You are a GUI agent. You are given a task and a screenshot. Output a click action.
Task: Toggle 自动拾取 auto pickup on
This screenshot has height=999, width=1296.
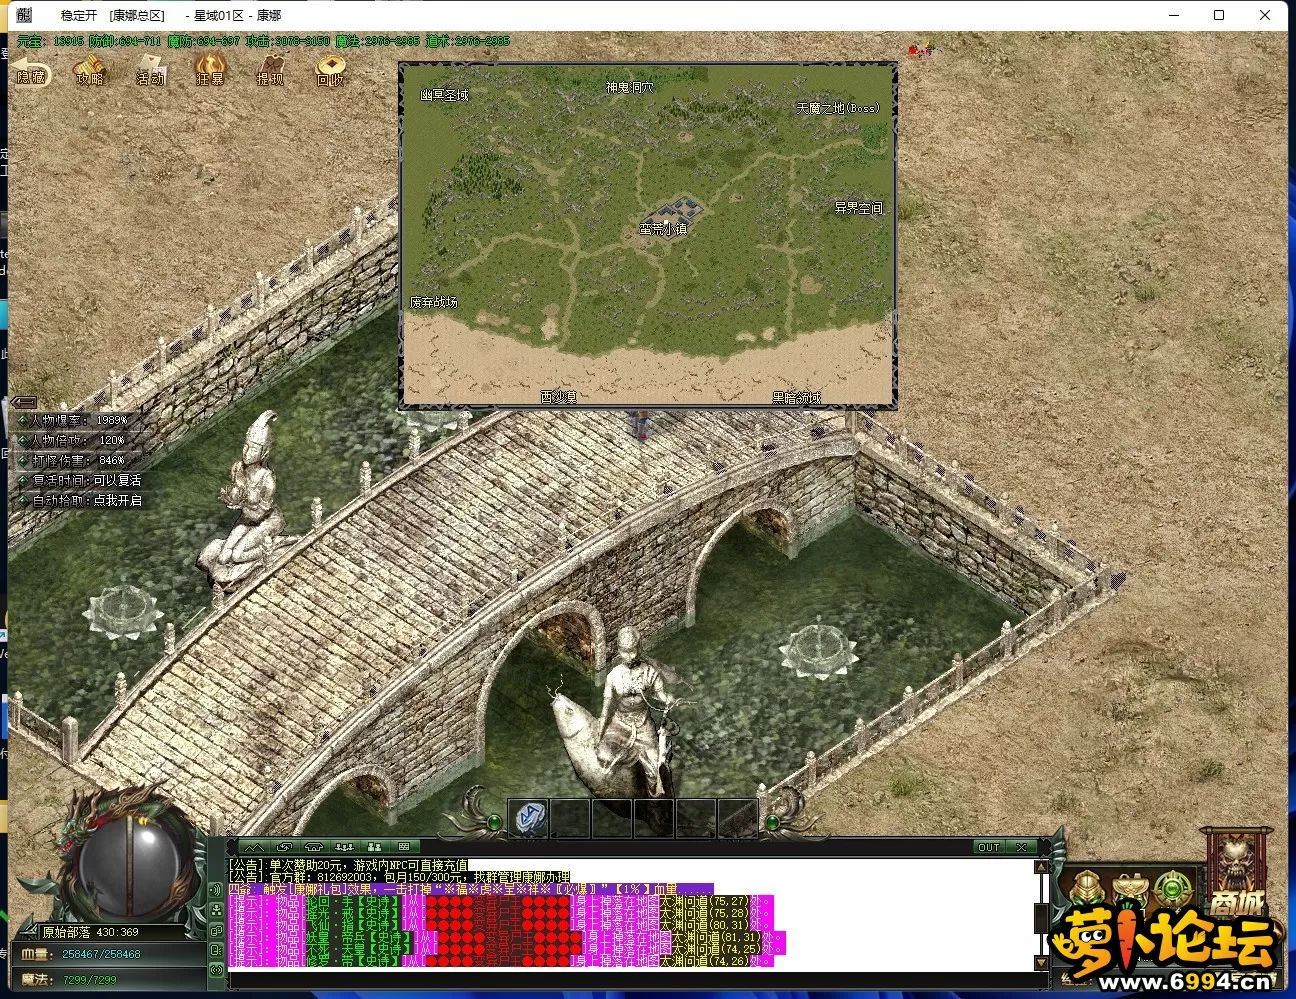pos(80,500)
